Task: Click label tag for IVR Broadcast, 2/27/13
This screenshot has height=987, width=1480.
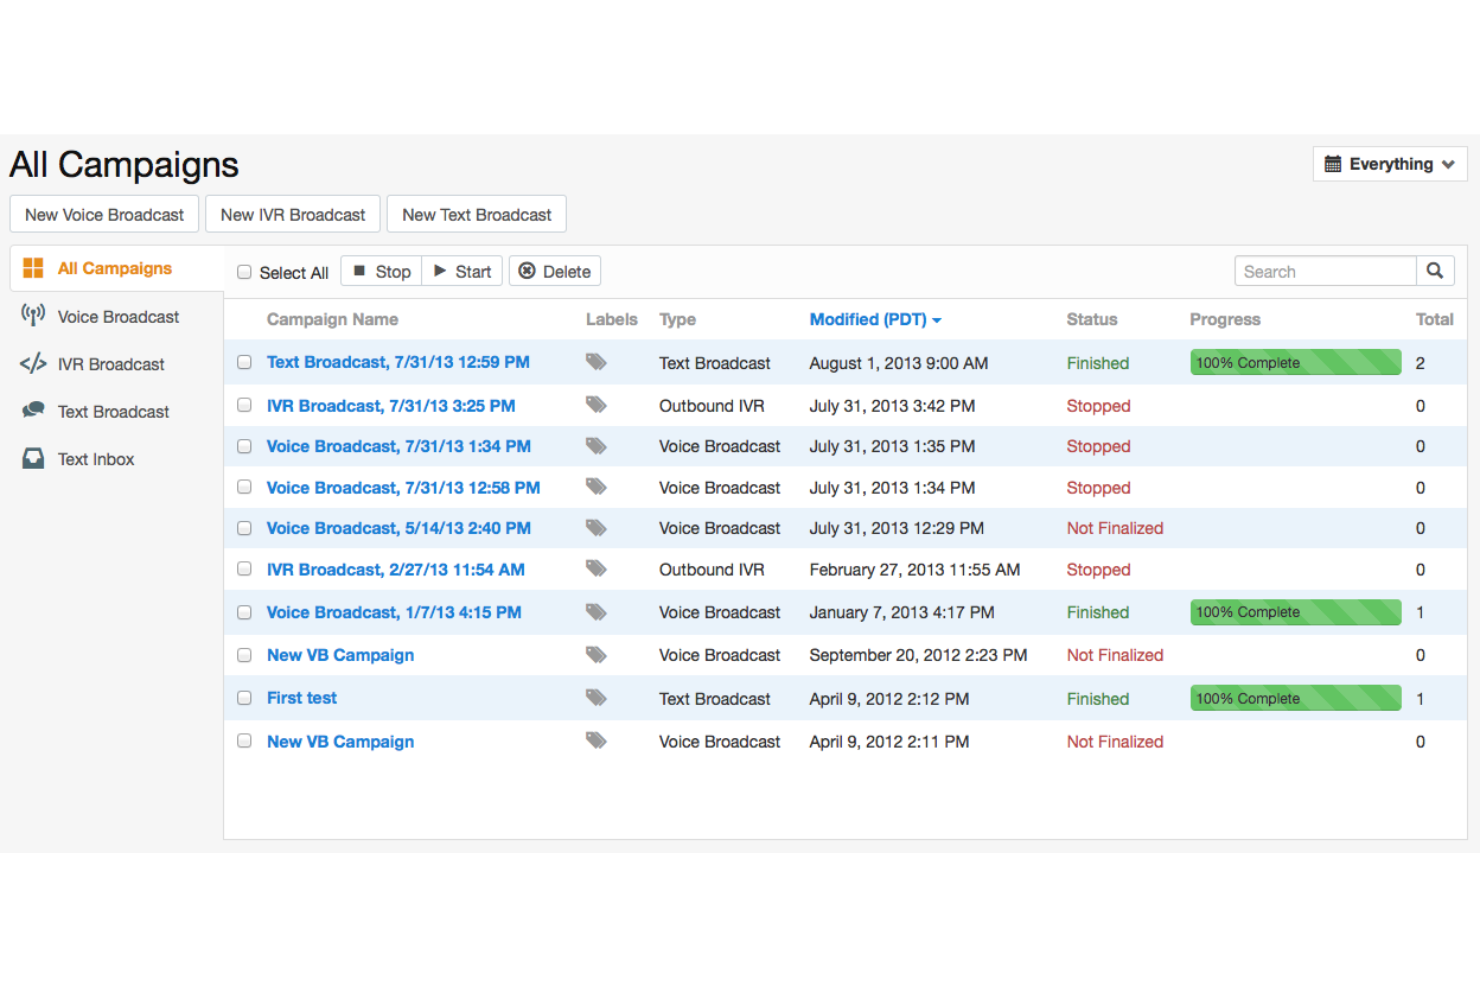Action: [596, 569]
